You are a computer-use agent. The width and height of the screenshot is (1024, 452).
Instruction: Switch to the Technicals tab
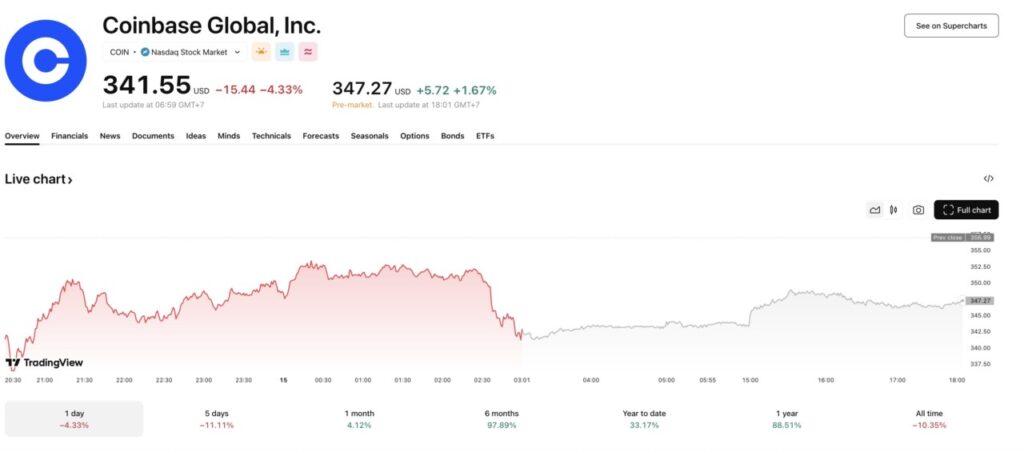pos(271,136)
